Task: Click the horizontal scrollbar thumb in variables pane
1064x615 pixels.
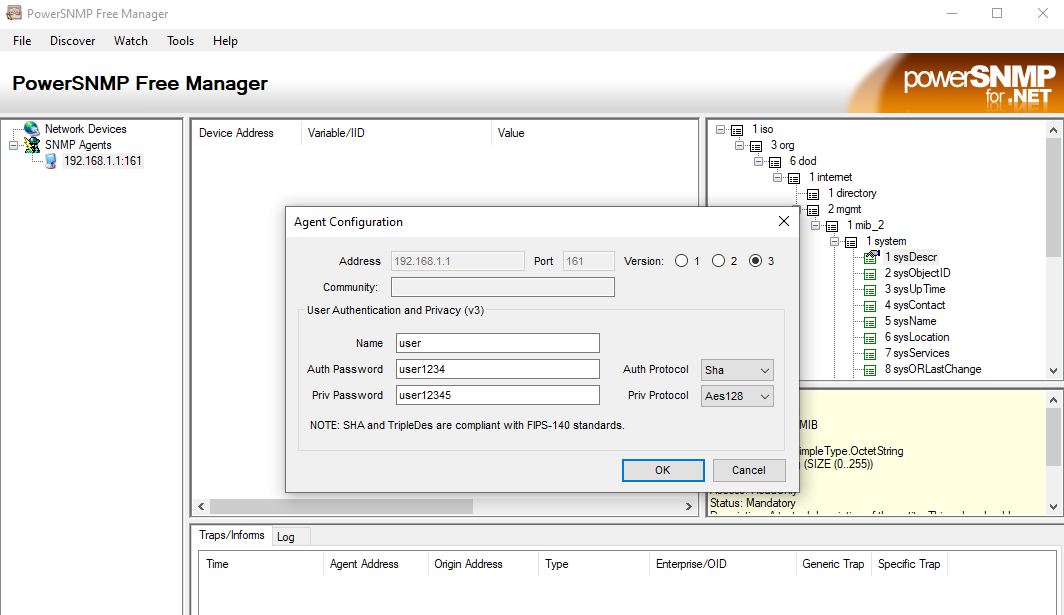Action: coord(341,506)
